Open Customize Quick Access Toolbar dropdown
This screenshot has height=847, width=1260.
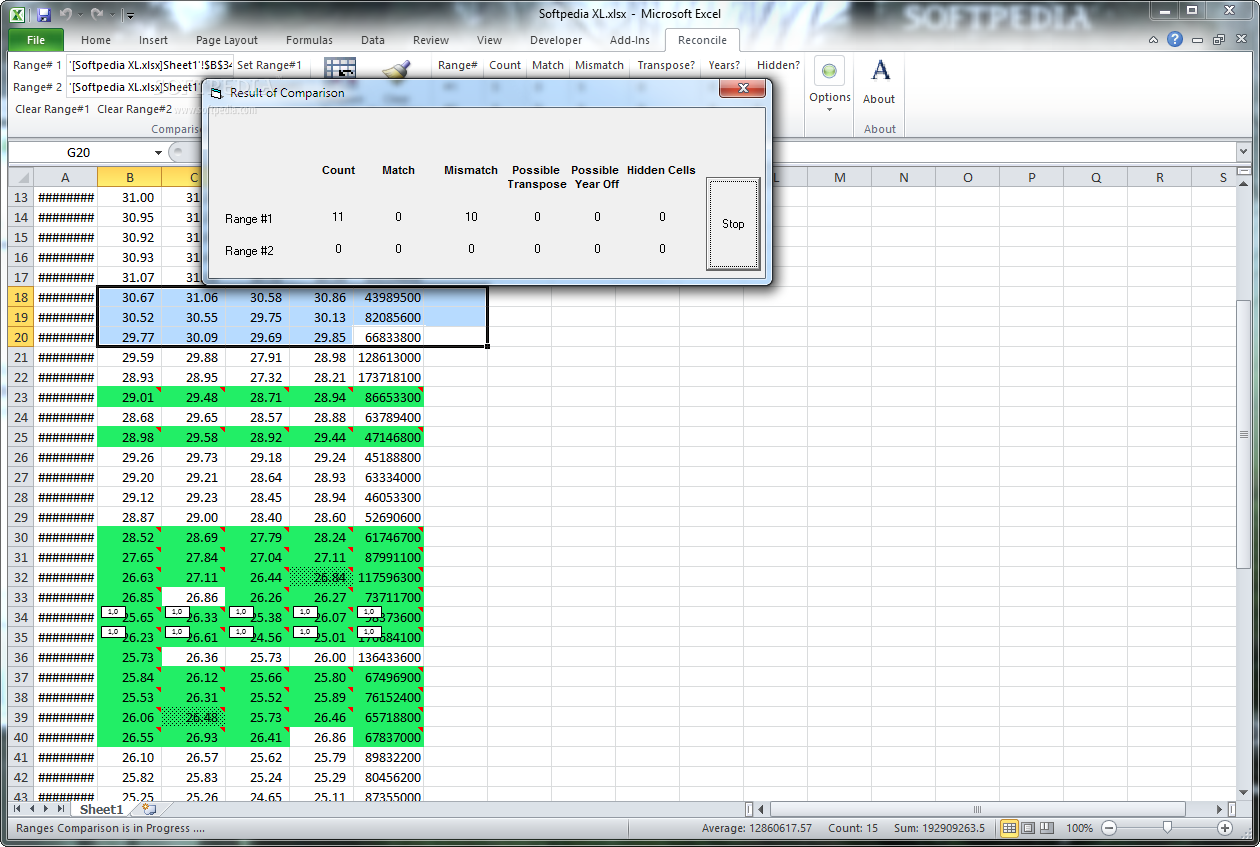click(x=130, y=16)
